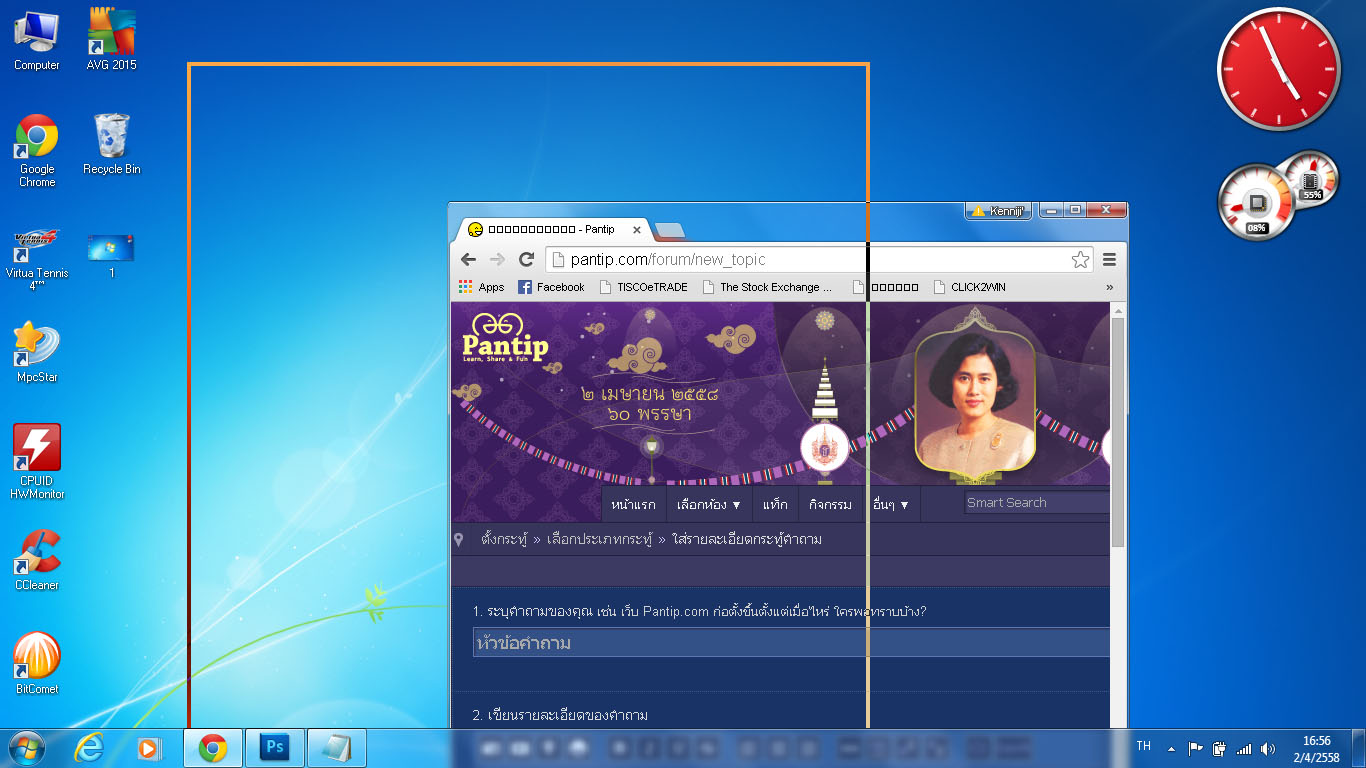This screenshot has height=768, width=1366.
Task: Expand the อื่นๆ dropdown menu
Action: click(891, 505)
